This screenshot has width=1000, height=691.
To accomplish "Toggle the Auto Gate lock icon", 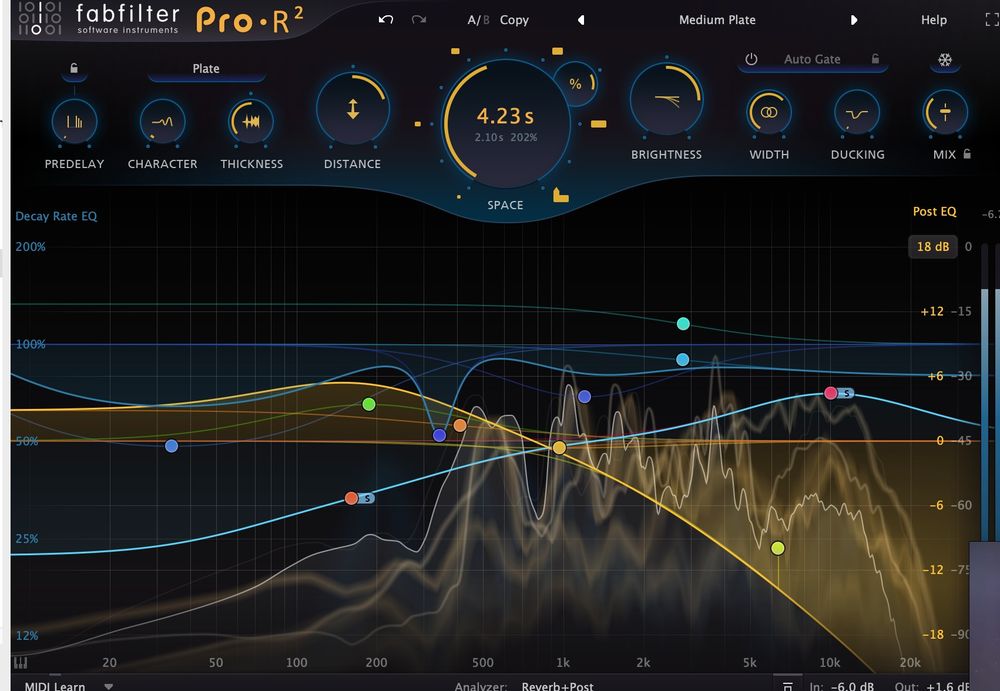I will [876, 59].
